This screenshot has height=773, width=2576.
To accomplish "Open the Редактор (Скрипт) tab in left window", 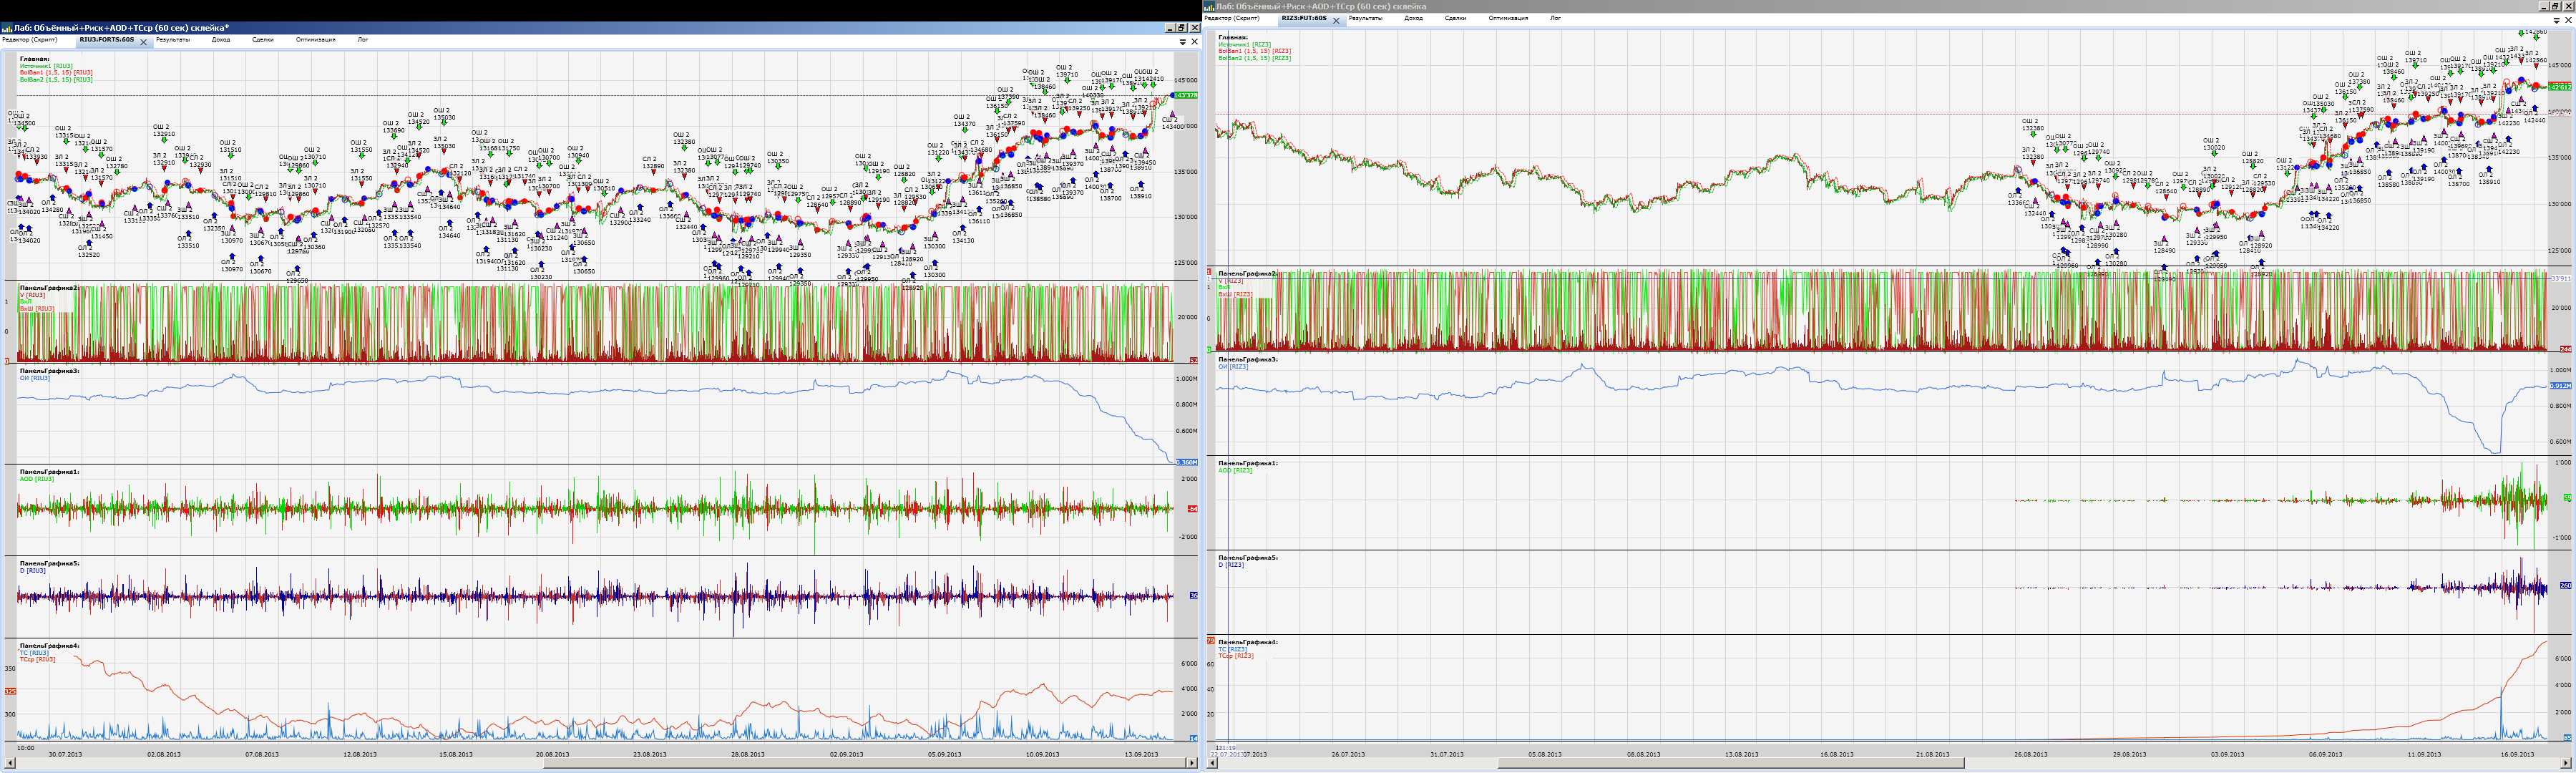I will coord(29,40).
